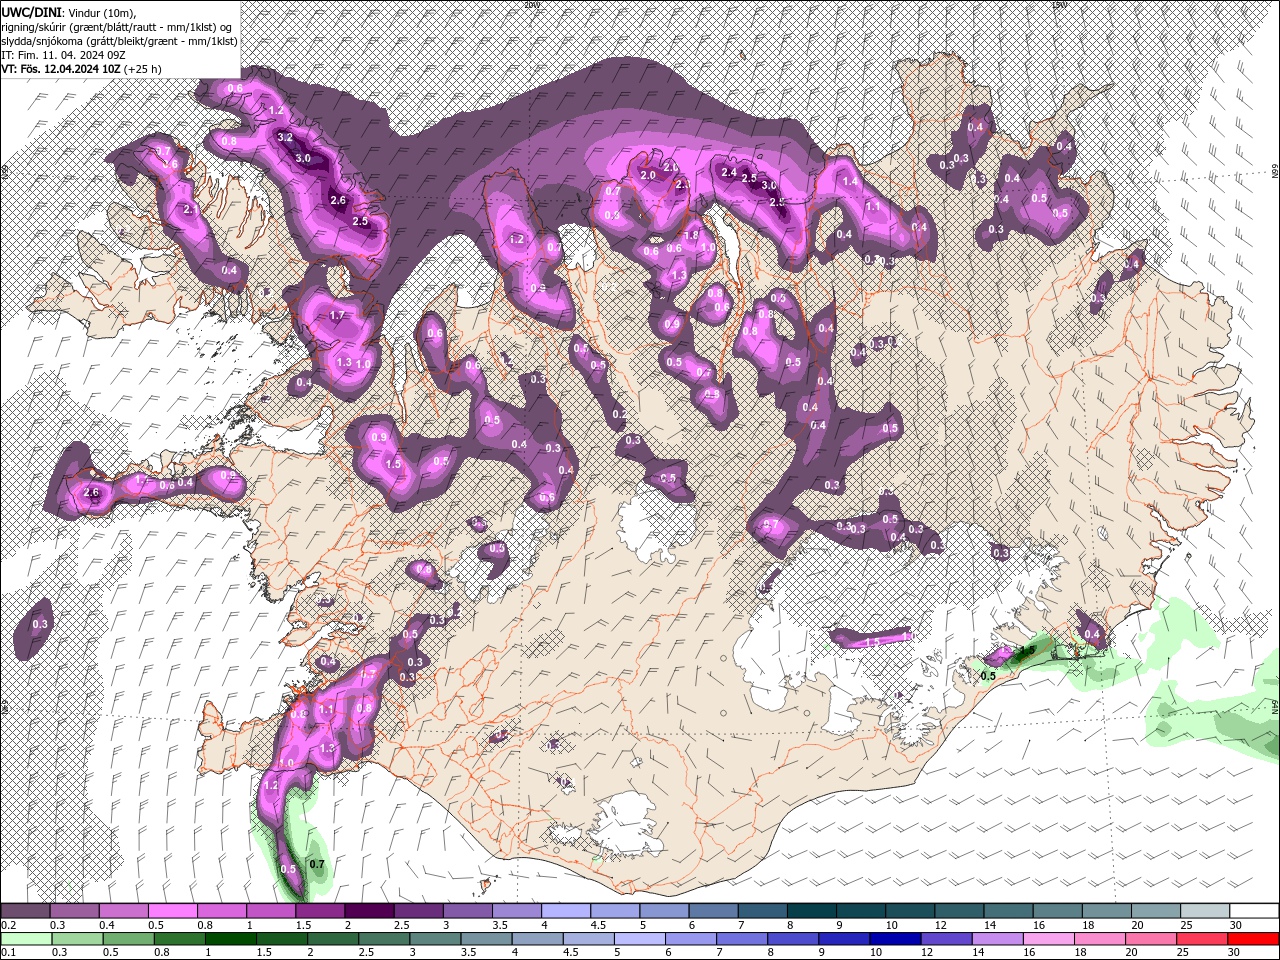Click the snow legend swatch between 0.5 and 0.8
1280x960 pixels.
(x=172, y=911)
